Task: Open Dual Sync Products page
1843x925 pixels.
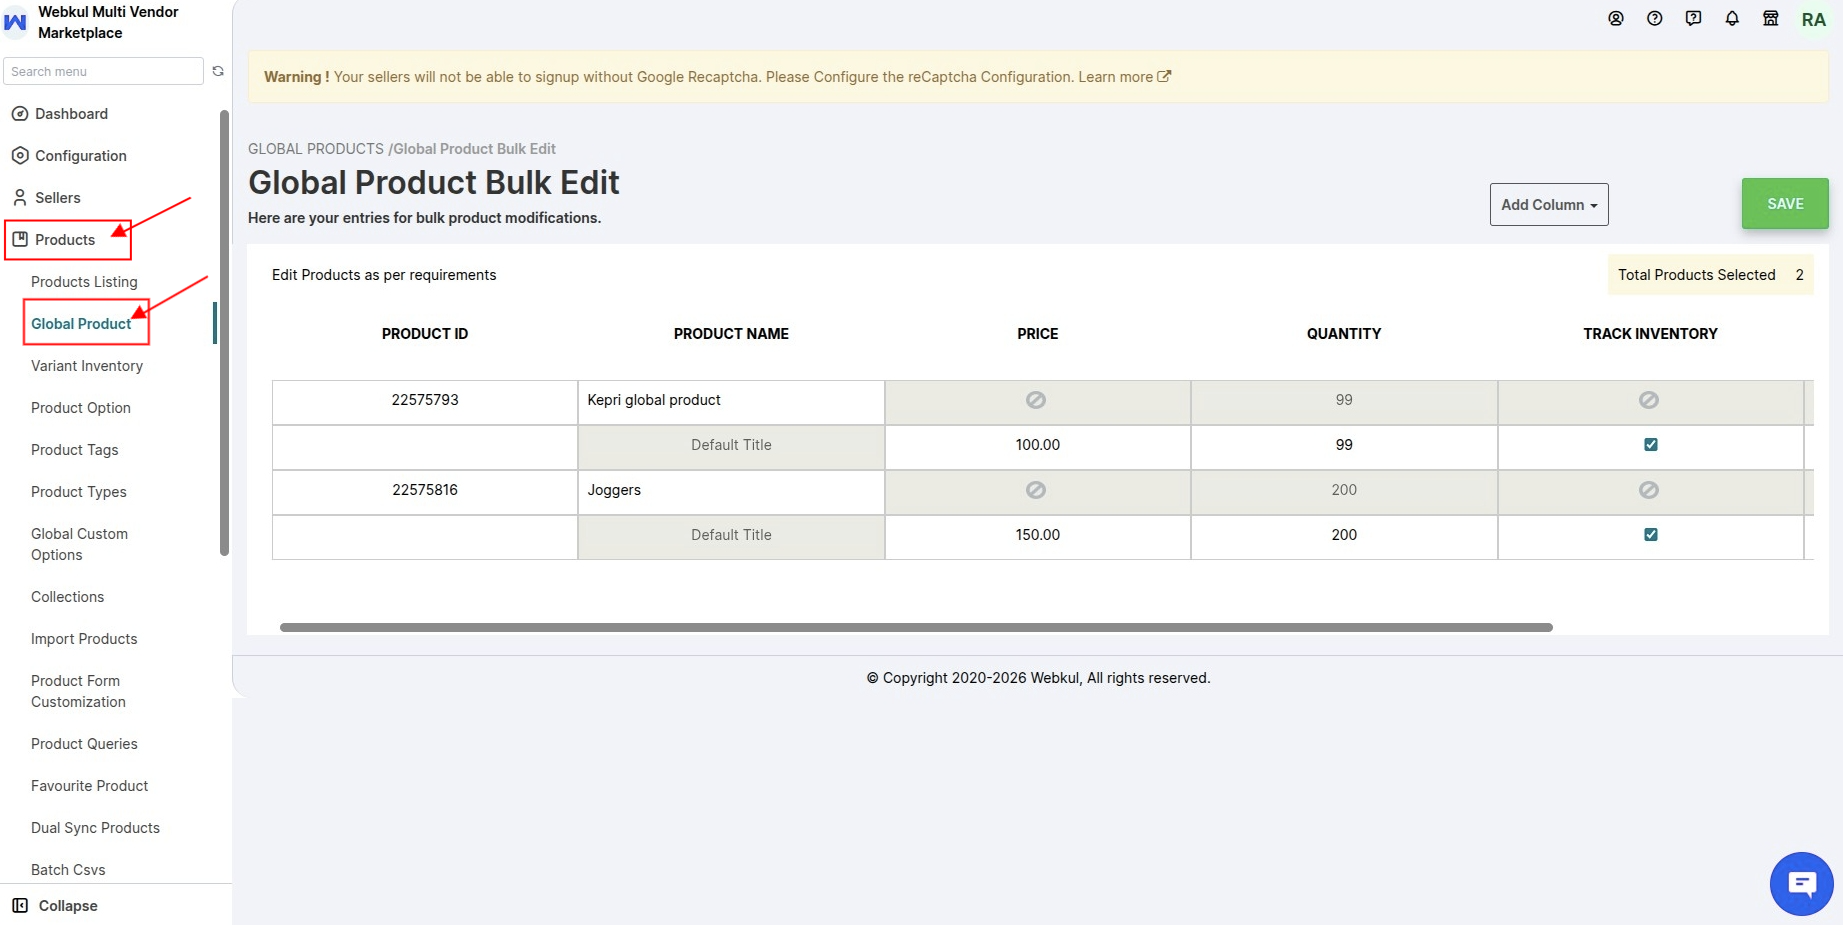Action: point(95,828)
